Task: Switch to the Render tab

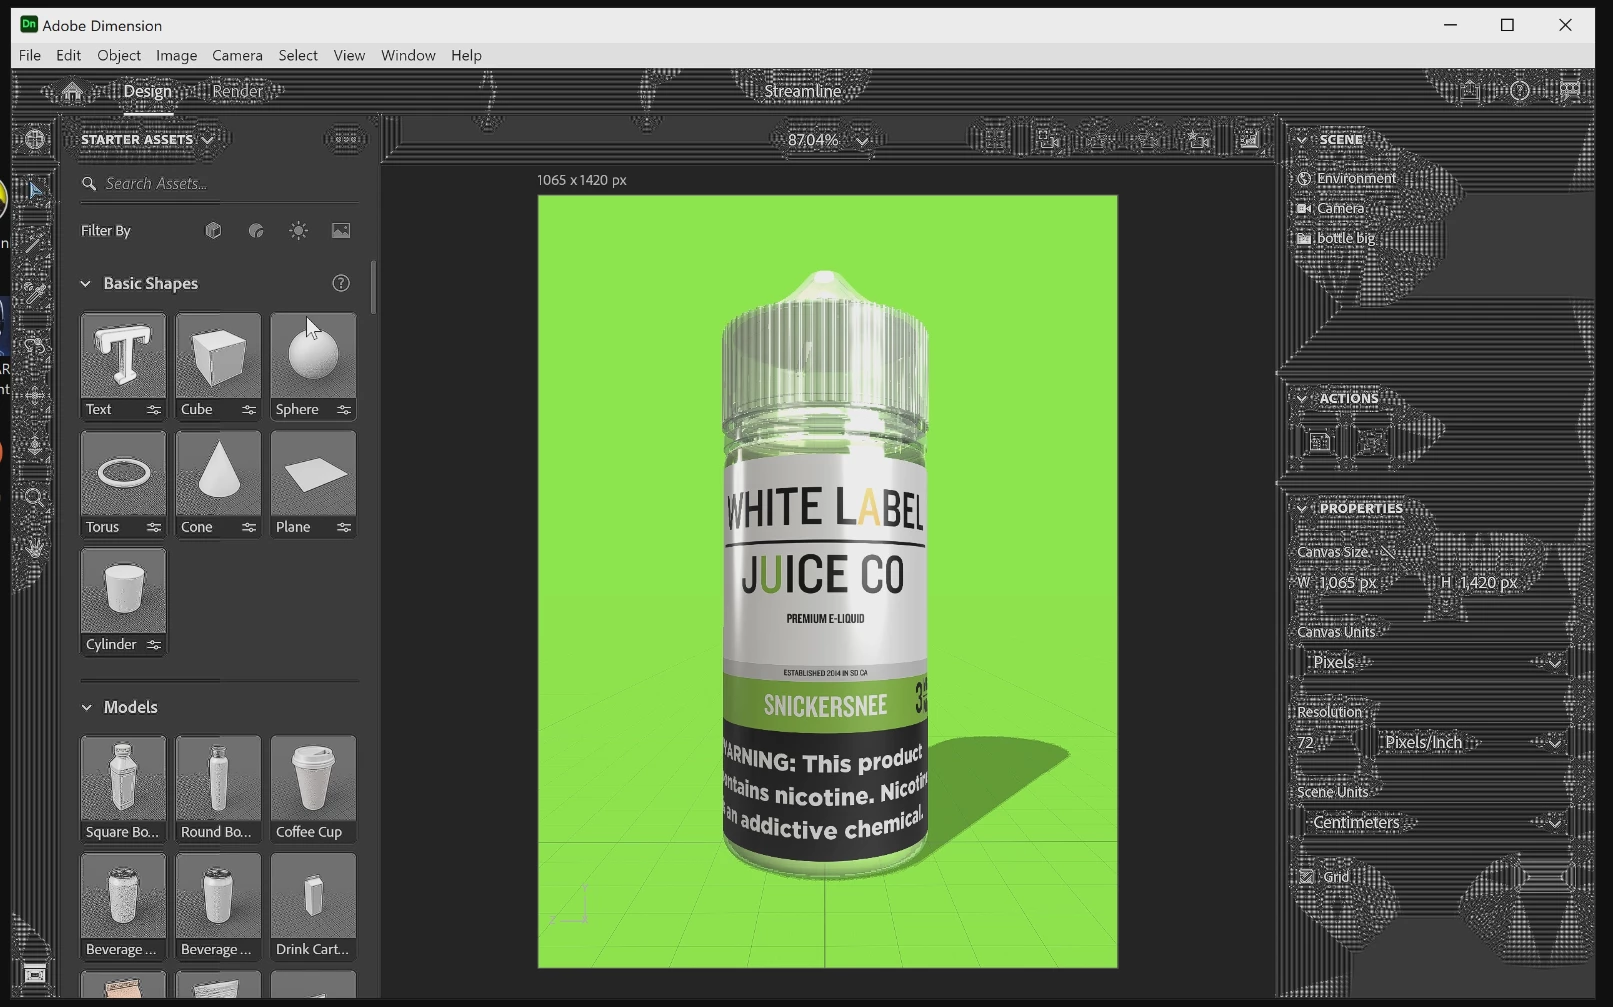Action: click(237, 92)
